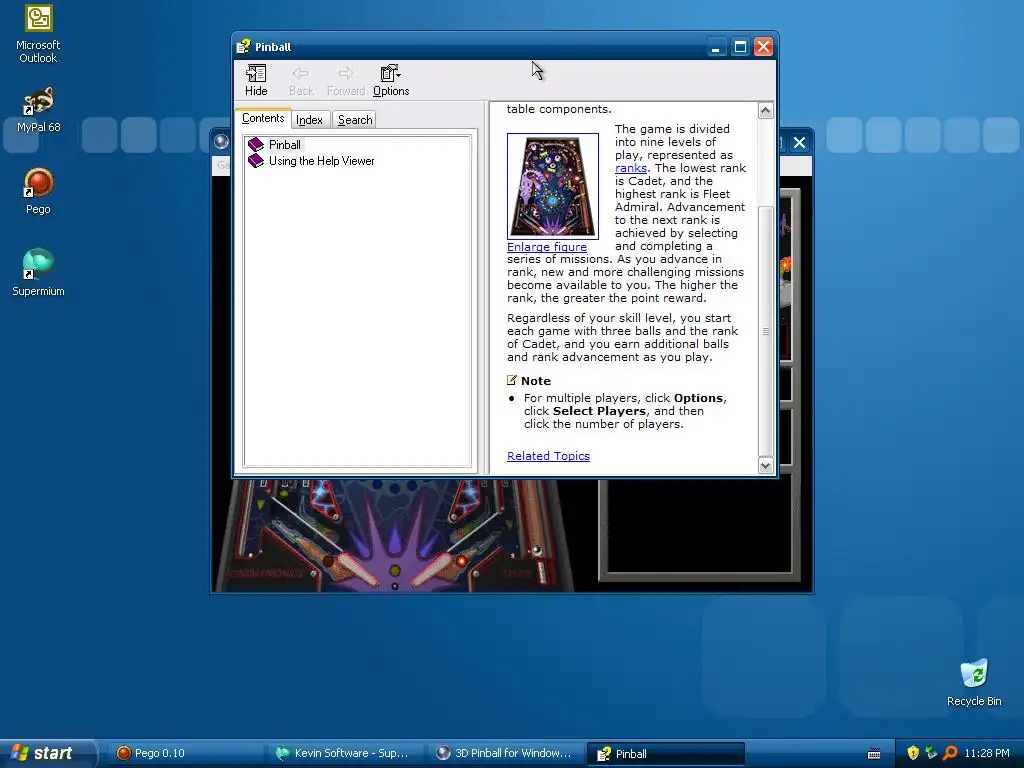
Task: Click the keyboard icon in the taskbar
Action: (874, 754)
